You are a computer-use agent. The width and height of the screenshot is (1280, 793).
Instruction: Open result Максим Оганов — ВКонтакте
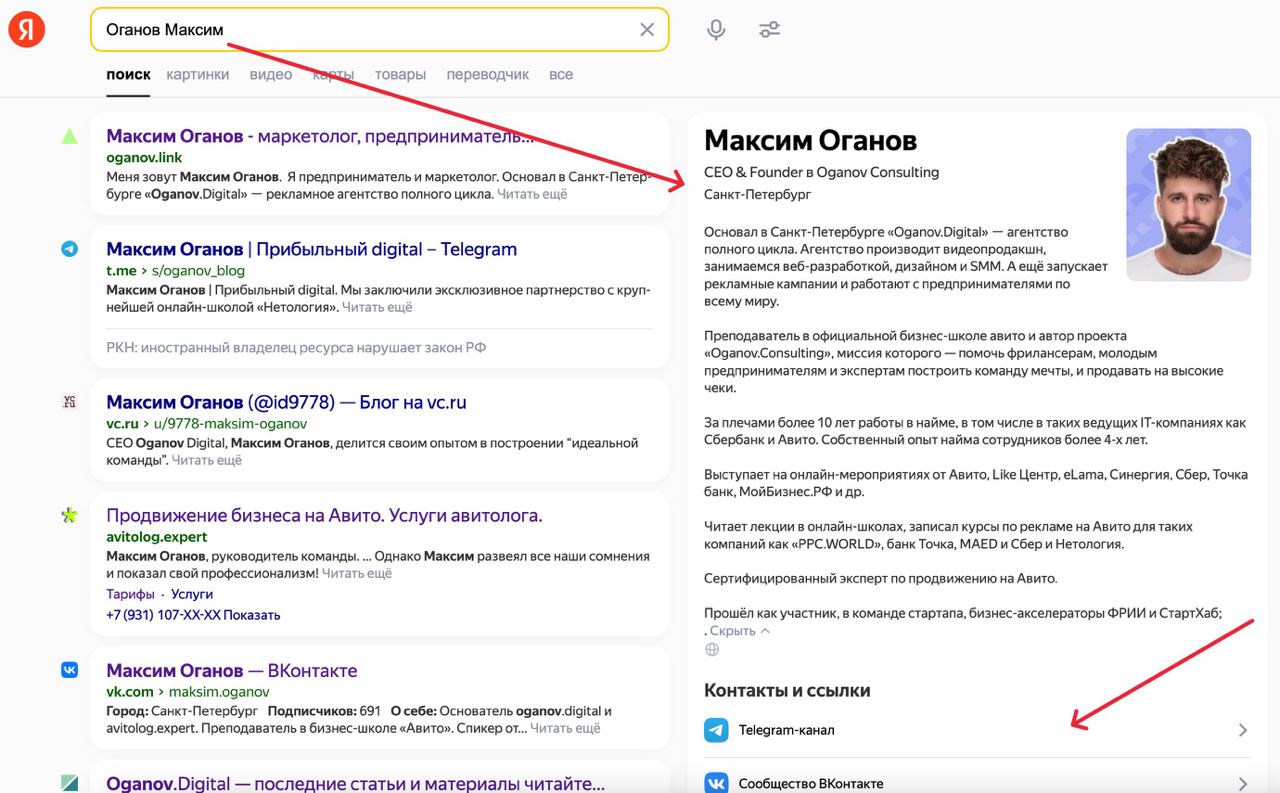tap(232, 670)
